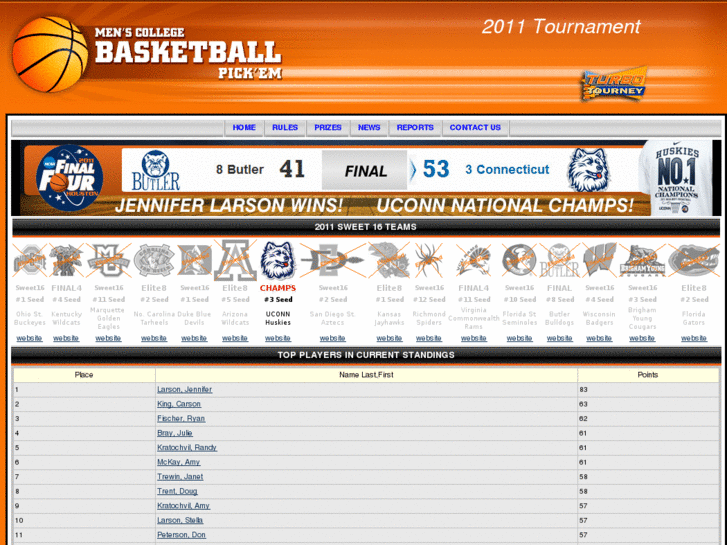727x545 pixels.
Task: Click the Virginia Commonwealth Rams logo
Action: click(473, 260)
